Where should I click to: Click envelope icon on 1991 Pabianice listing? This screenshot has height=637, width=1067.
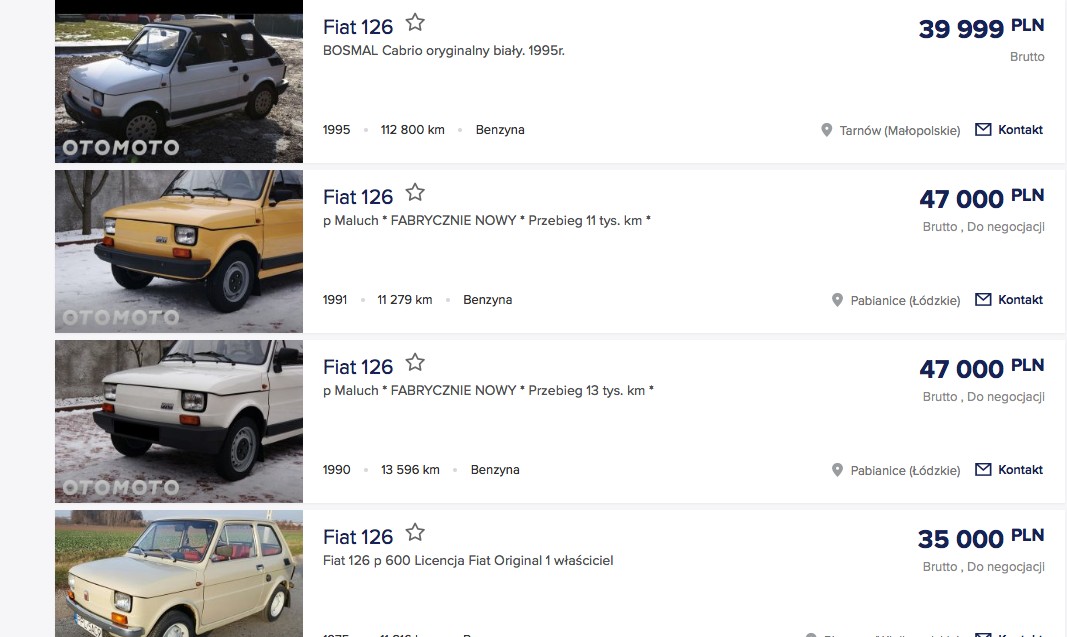[983, 300]
